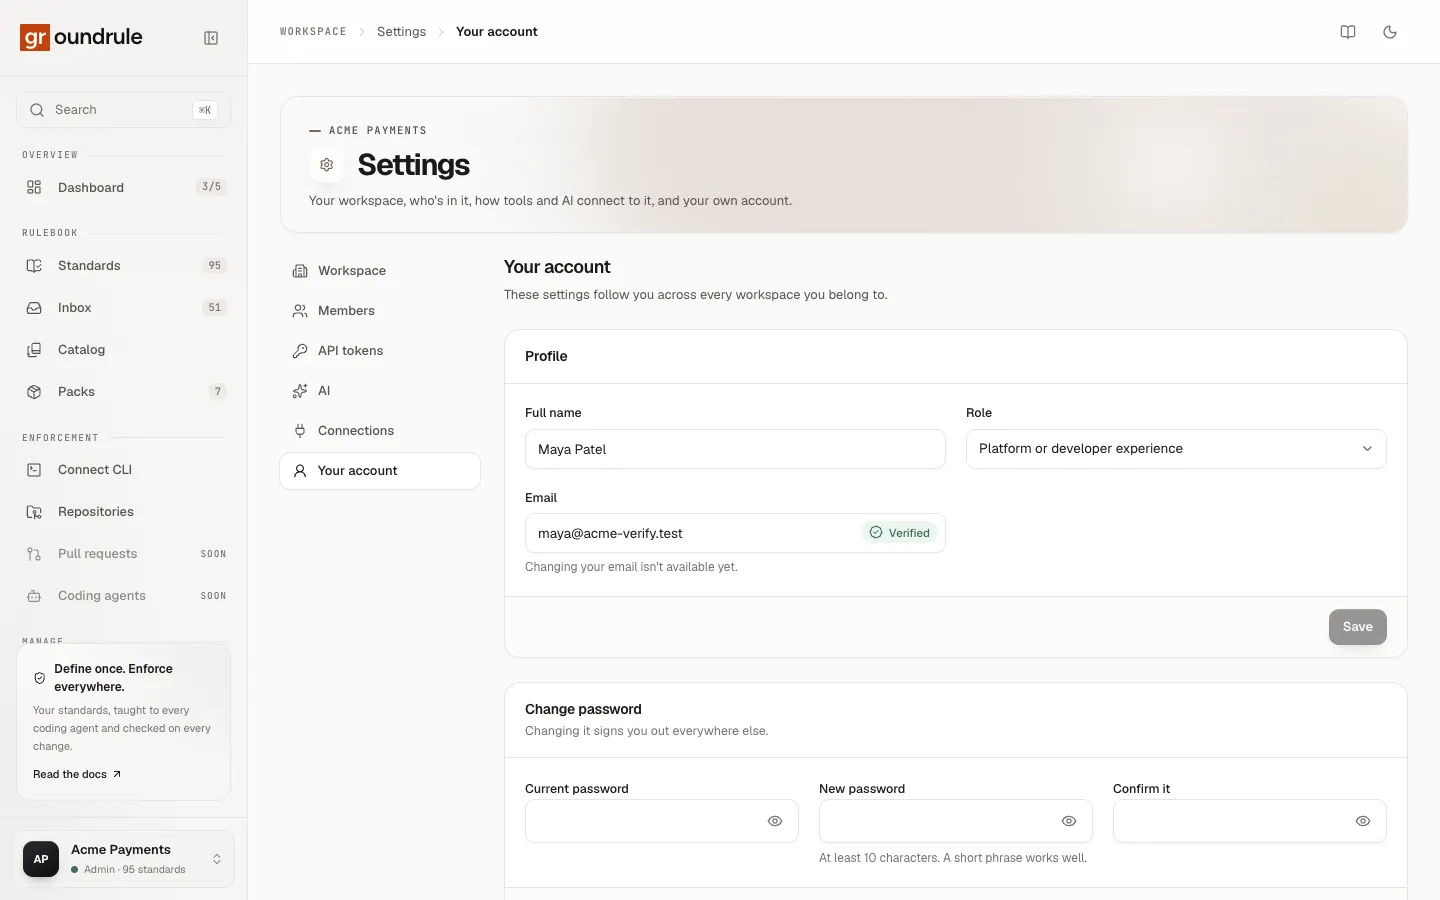Open the Members settings tab

pyautogui.click(x=380, y=311)
